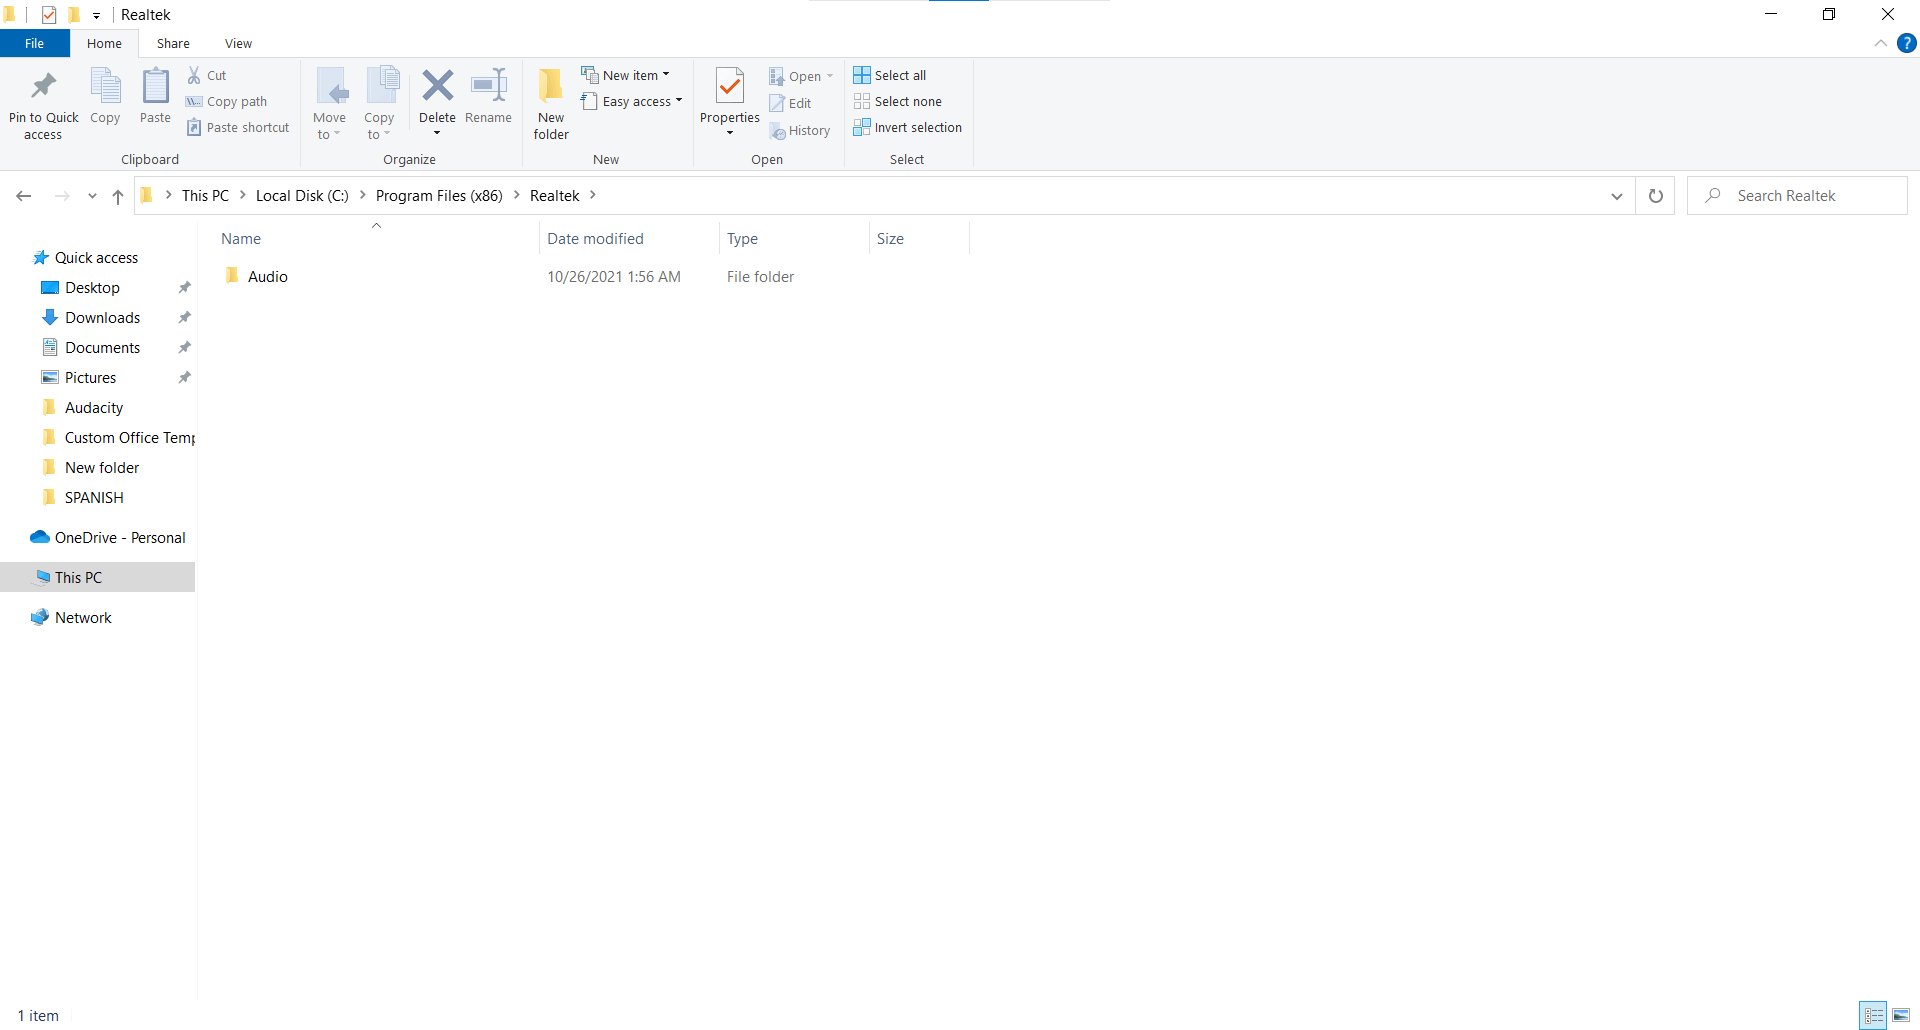Image resolution: width=1920 pixels, height=1030 pixels.
Task: Open the Copy to menu
Action: point(379,104)
